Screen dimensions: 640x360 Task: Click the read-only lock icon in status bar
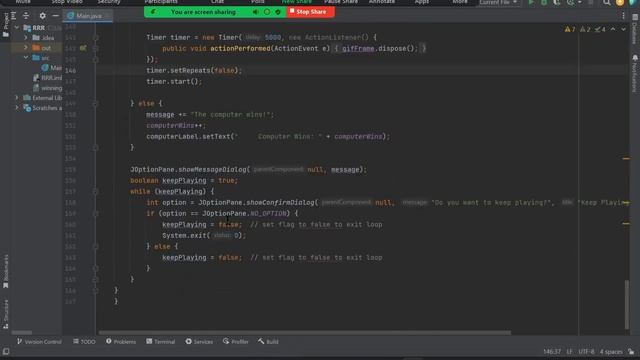631,351
